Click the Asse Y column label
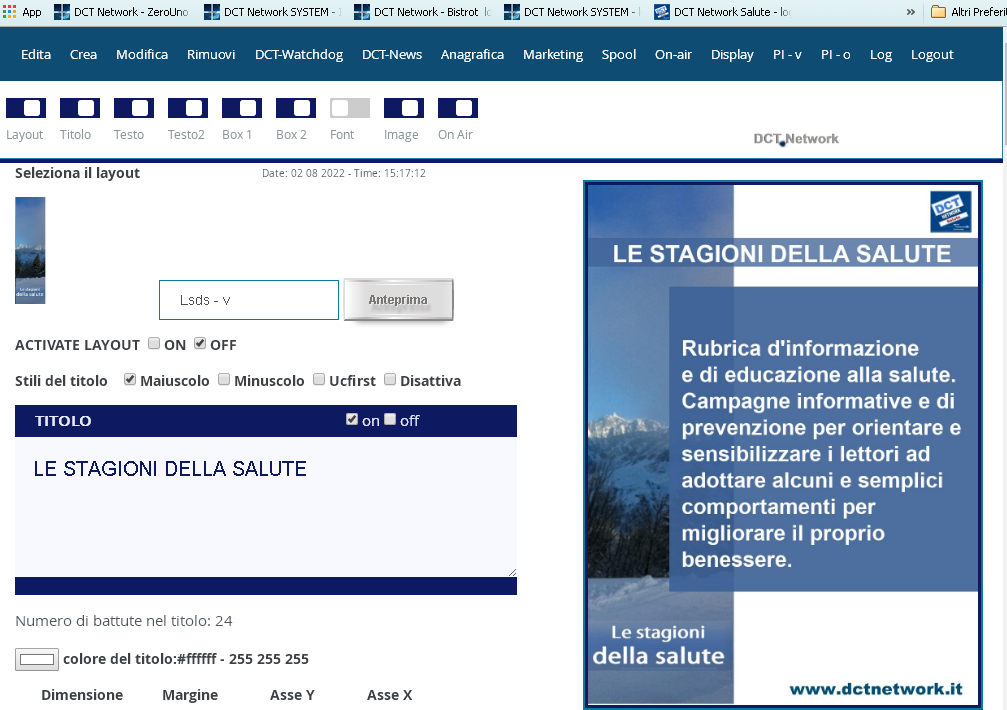 [x=292, y=695]
